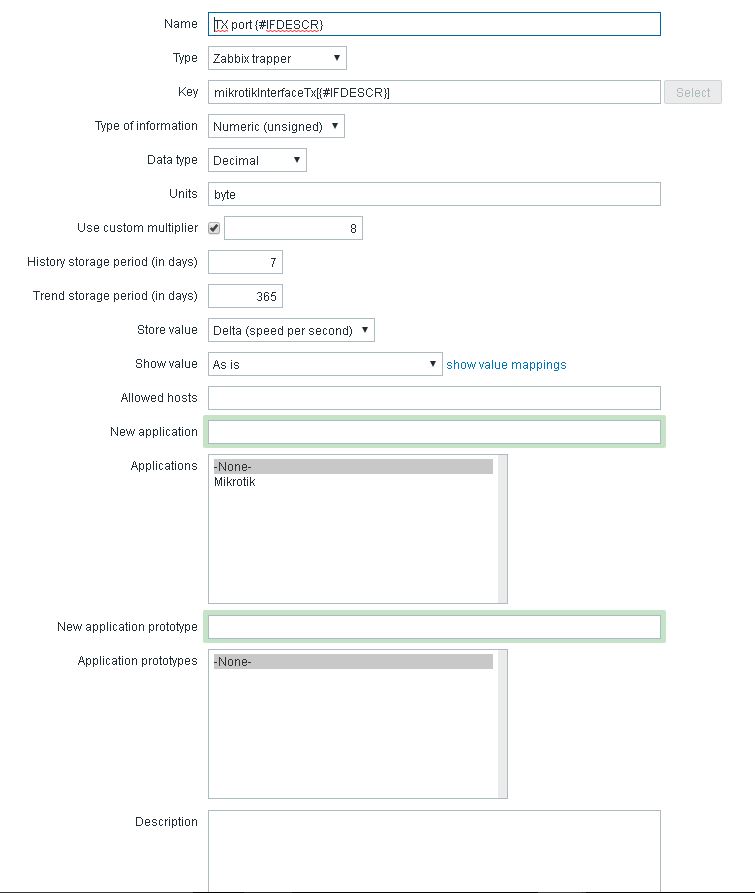Screen dimensions: 755x893
Task: Click the Allowed hosts input field
Action: coord(434,398)
